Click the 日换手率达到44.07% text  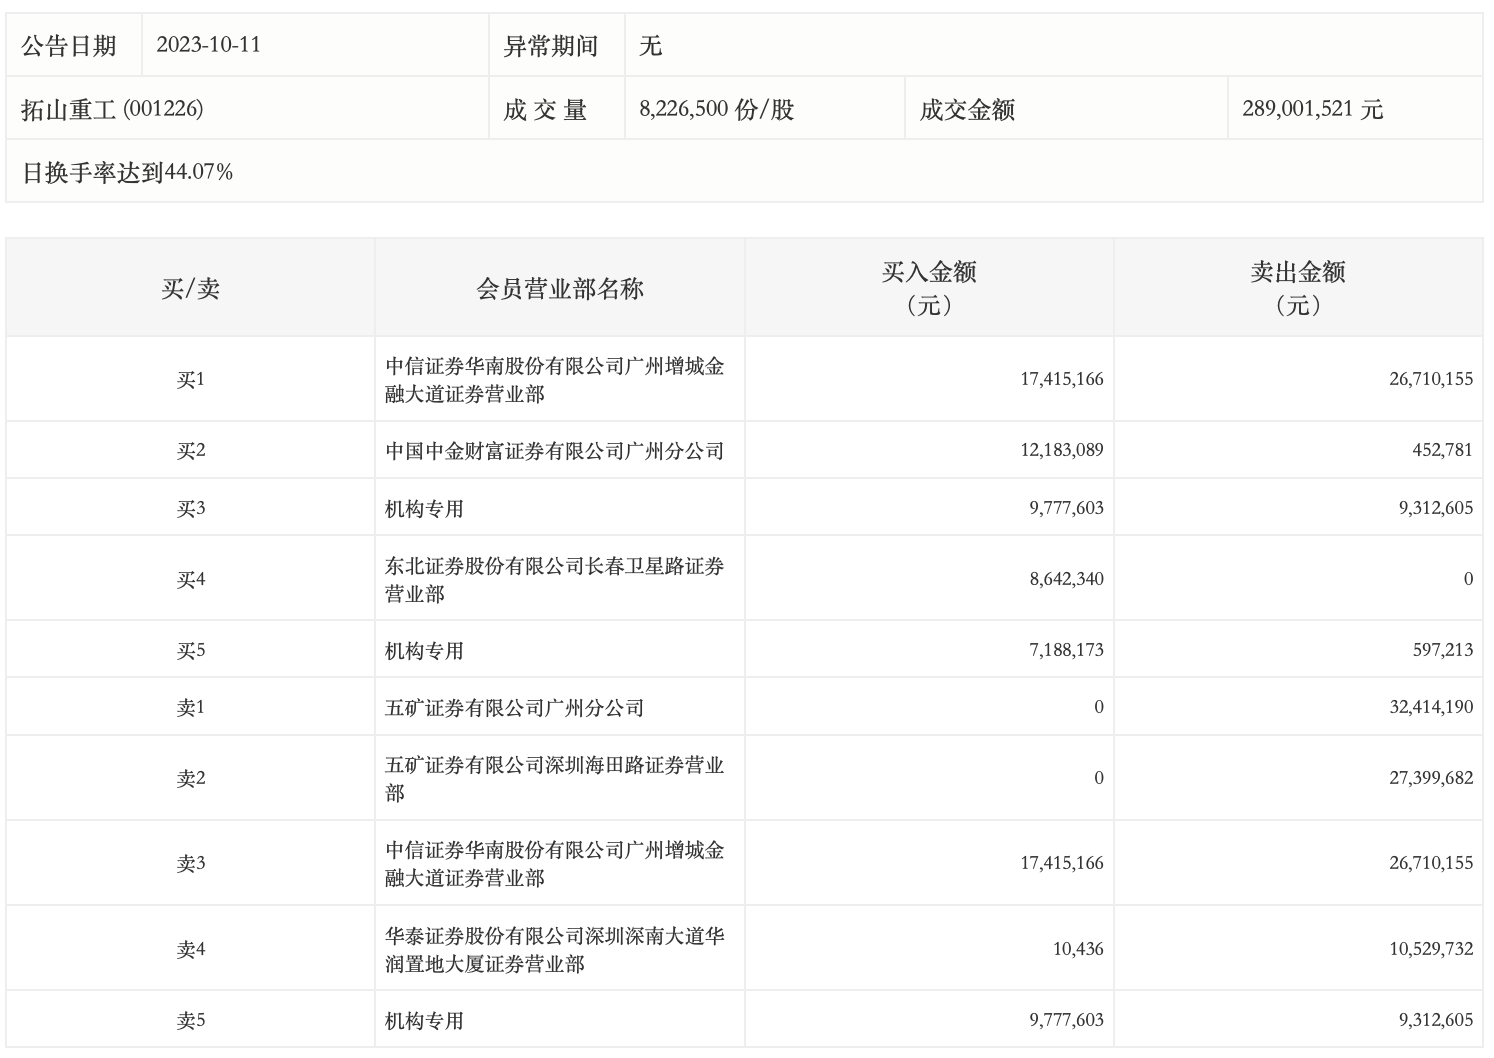point(127,172)
